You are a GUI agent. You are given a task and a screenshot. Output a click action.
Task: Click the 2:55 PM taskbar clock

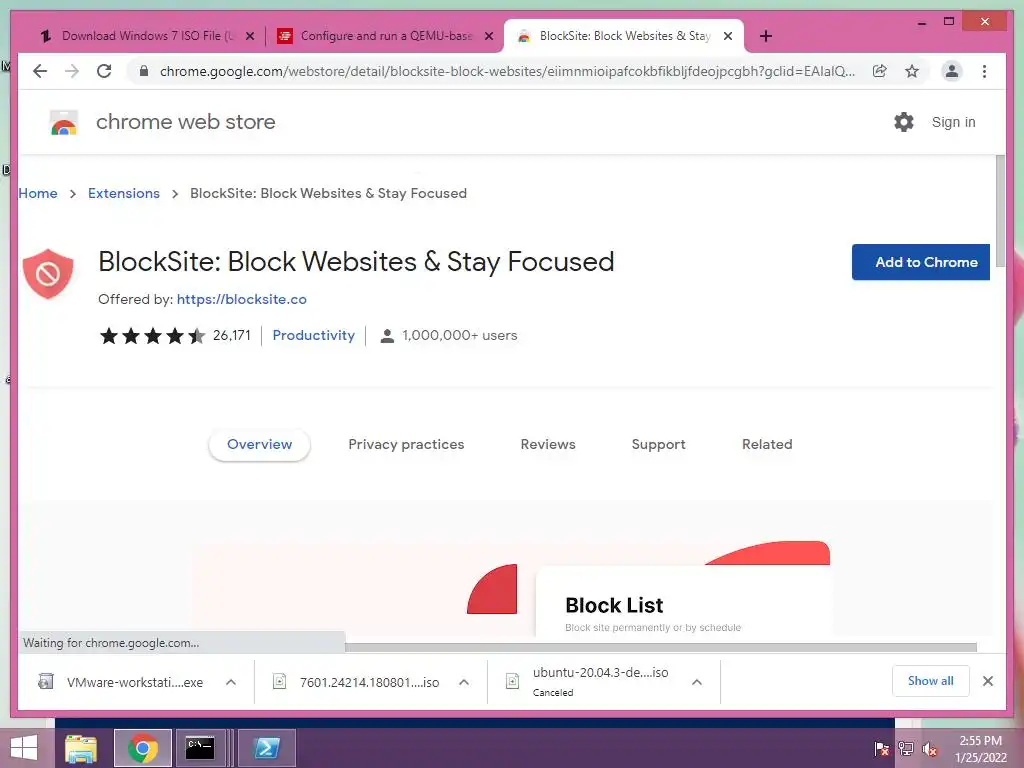tap(980, 741)
